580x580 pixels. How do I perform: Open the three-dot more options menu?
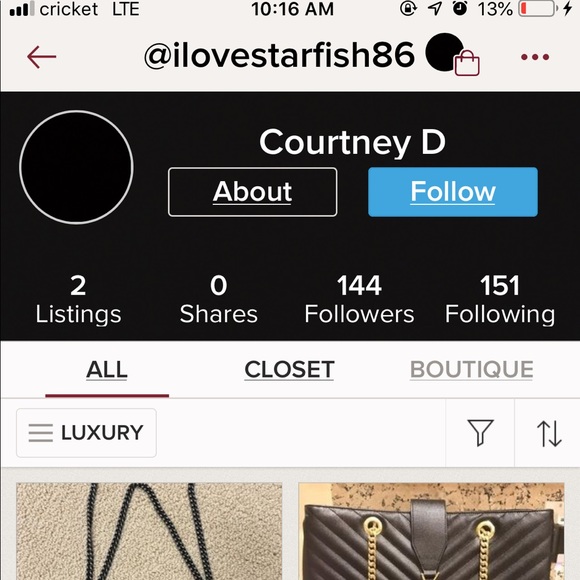tap(535, 57)
